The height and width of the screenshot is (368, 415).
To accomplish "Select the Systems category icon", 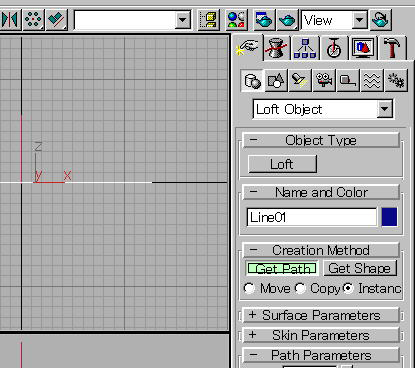I will (x=396, y=80).
